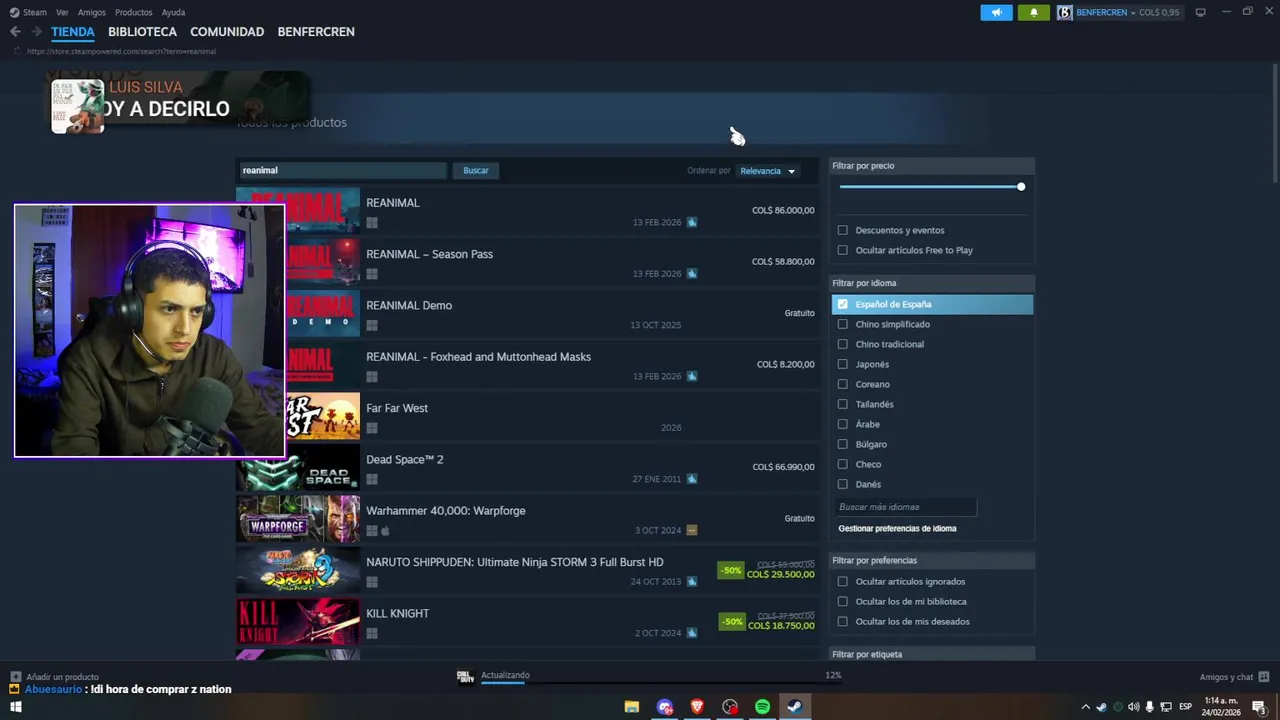Screen dimensions: 1280x720
Task: Open Spotify from the taskbar
Action: (762, 707)
